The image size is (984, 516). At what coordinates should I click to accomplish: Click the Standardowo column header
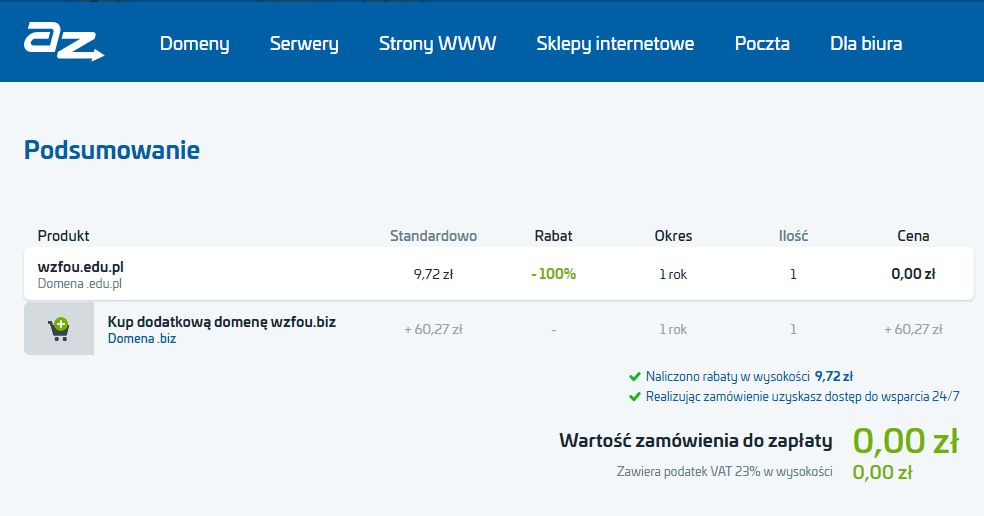(x=433, y=236)
